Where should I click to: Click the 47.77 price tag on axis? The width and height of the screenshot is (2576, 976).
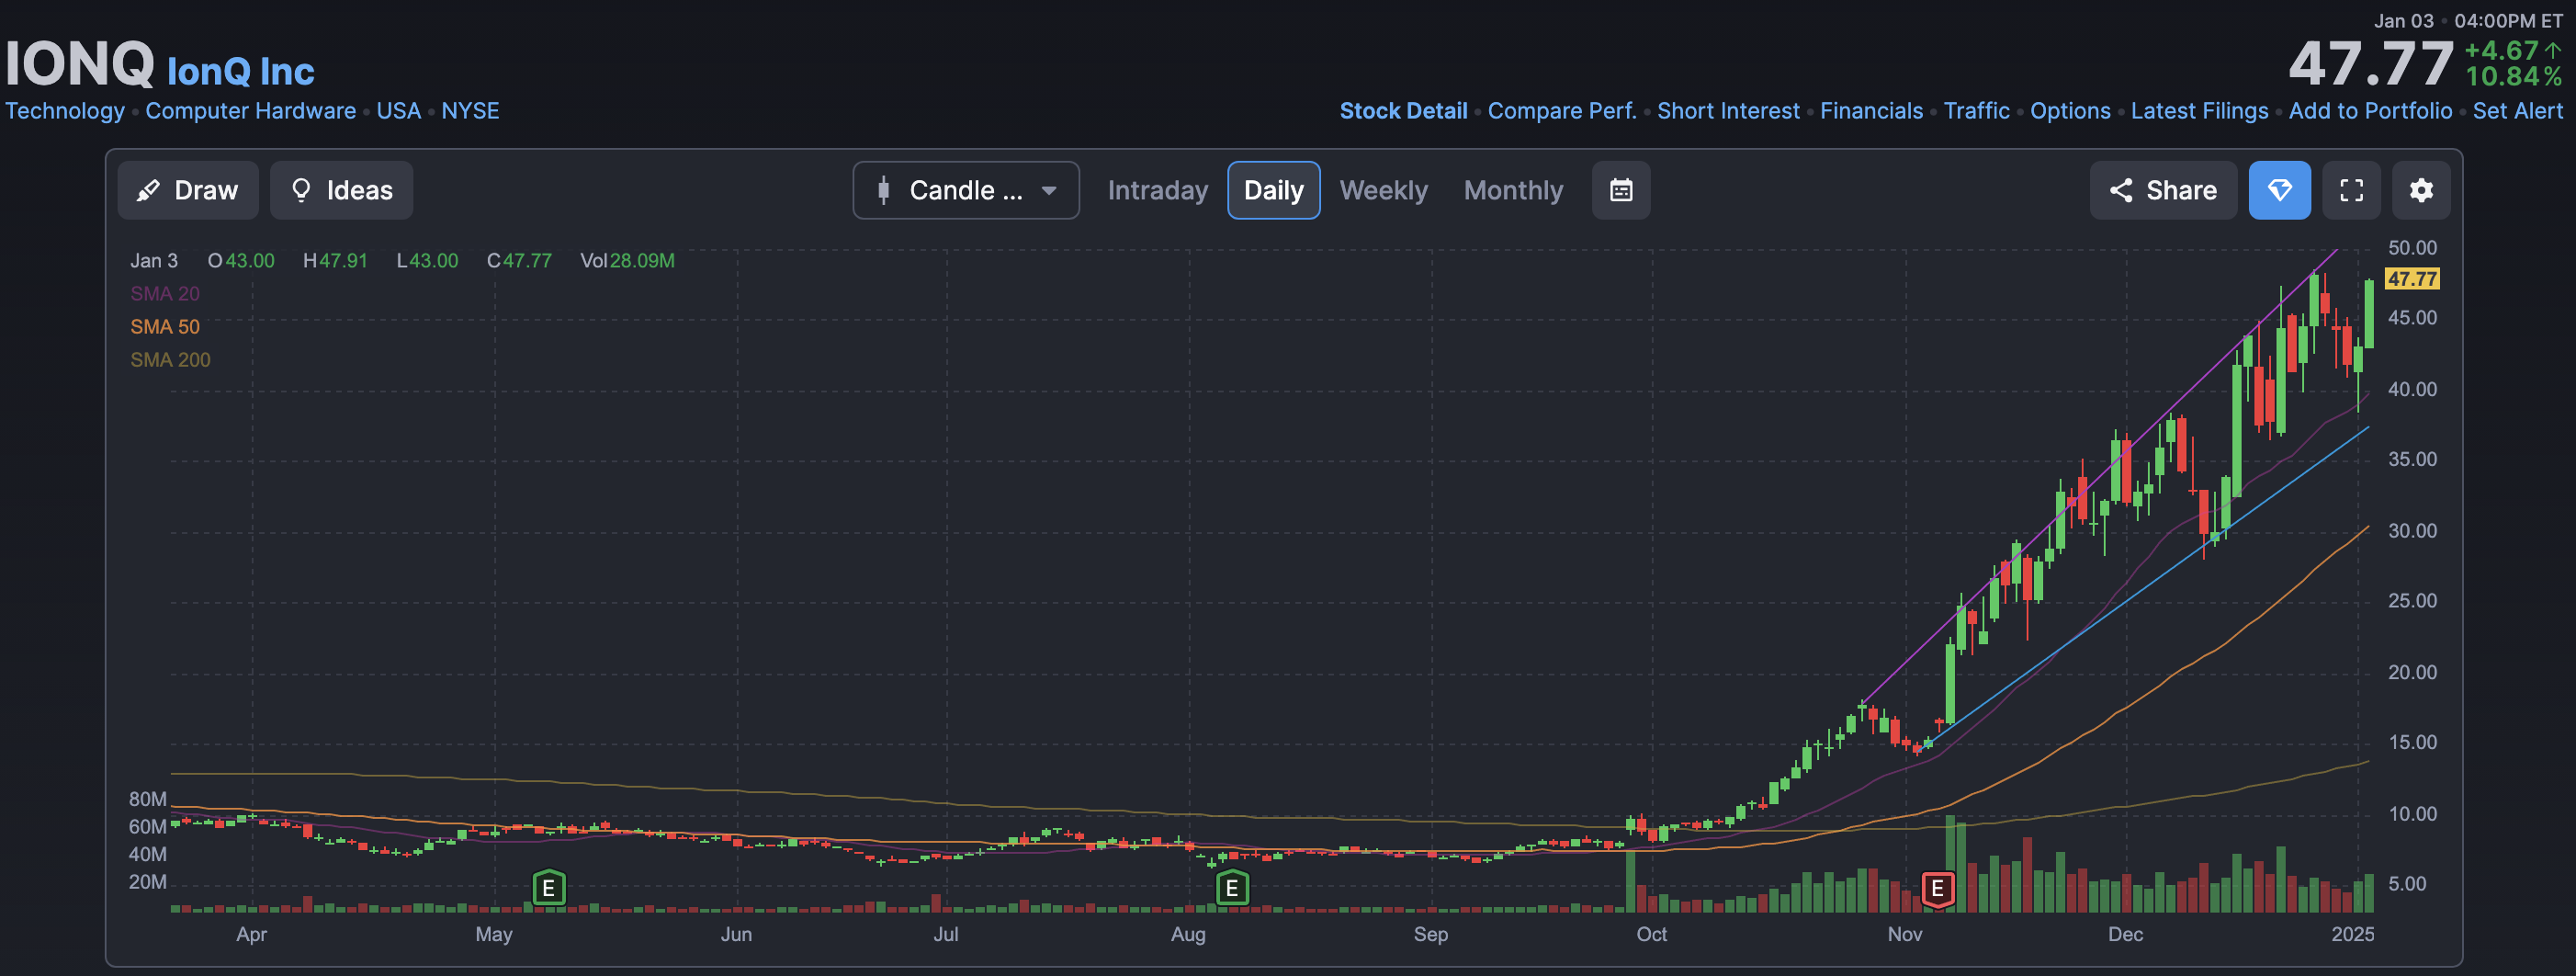(x=2411, y=279)
